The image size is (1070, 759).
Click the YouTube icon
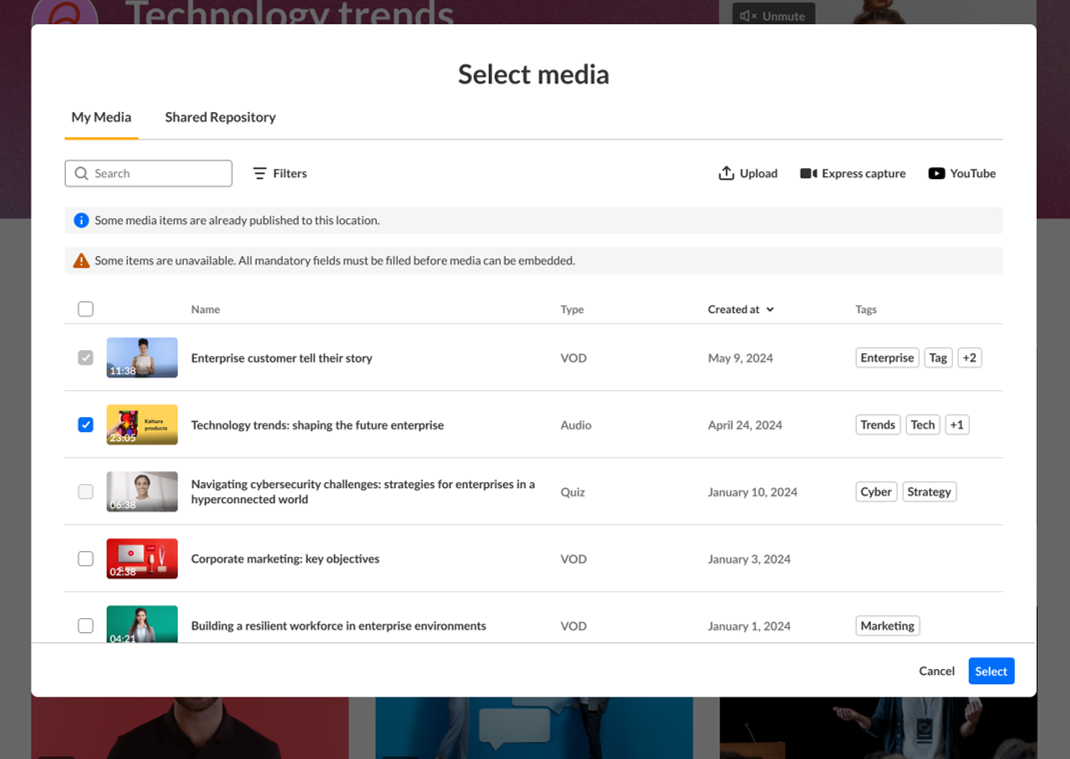pyautogui.click(x=936, y=173)
